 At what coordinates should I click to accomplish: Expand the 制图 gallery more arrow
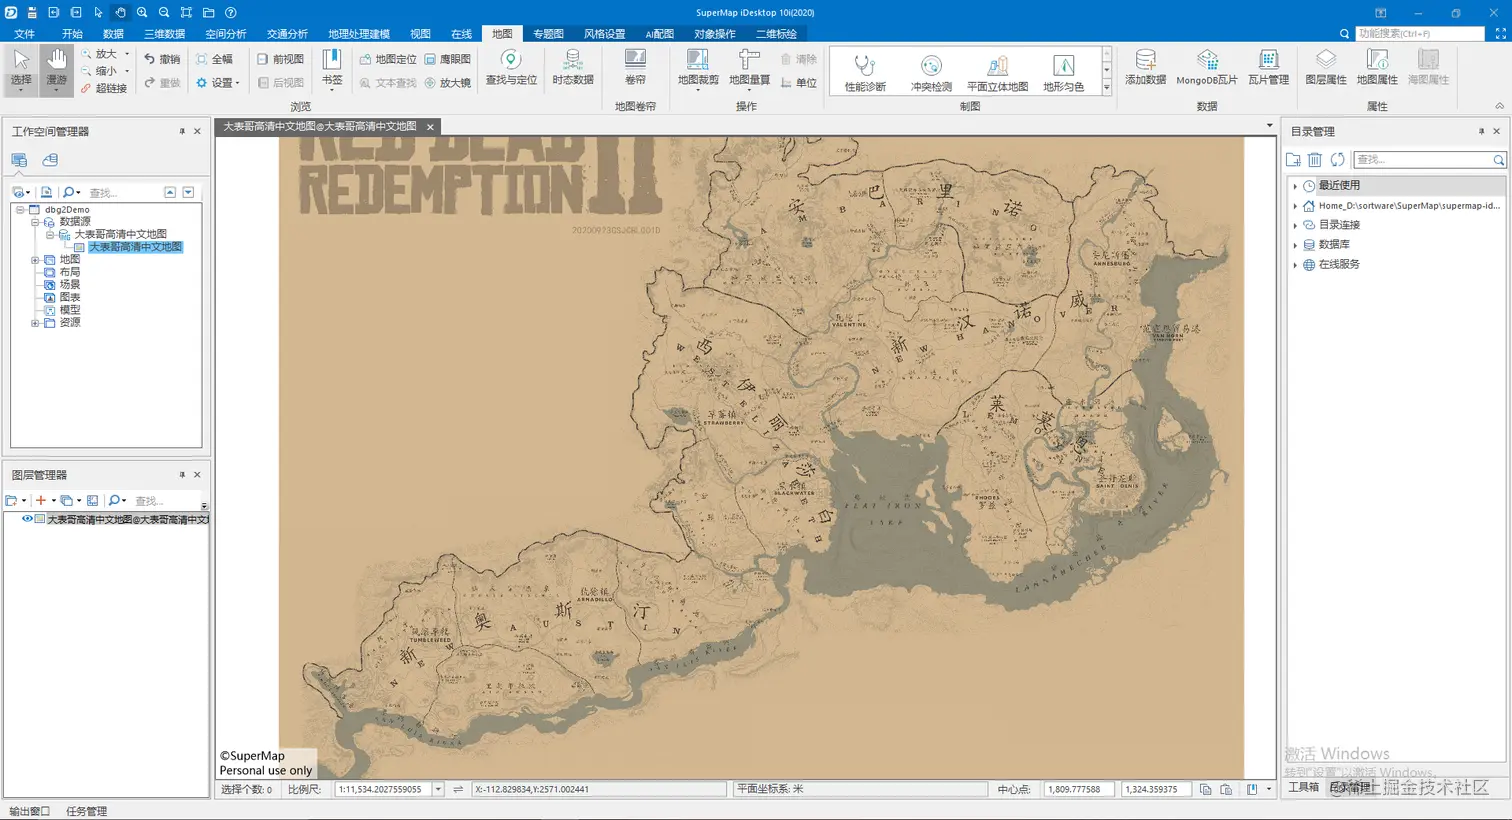[1106, 88]
